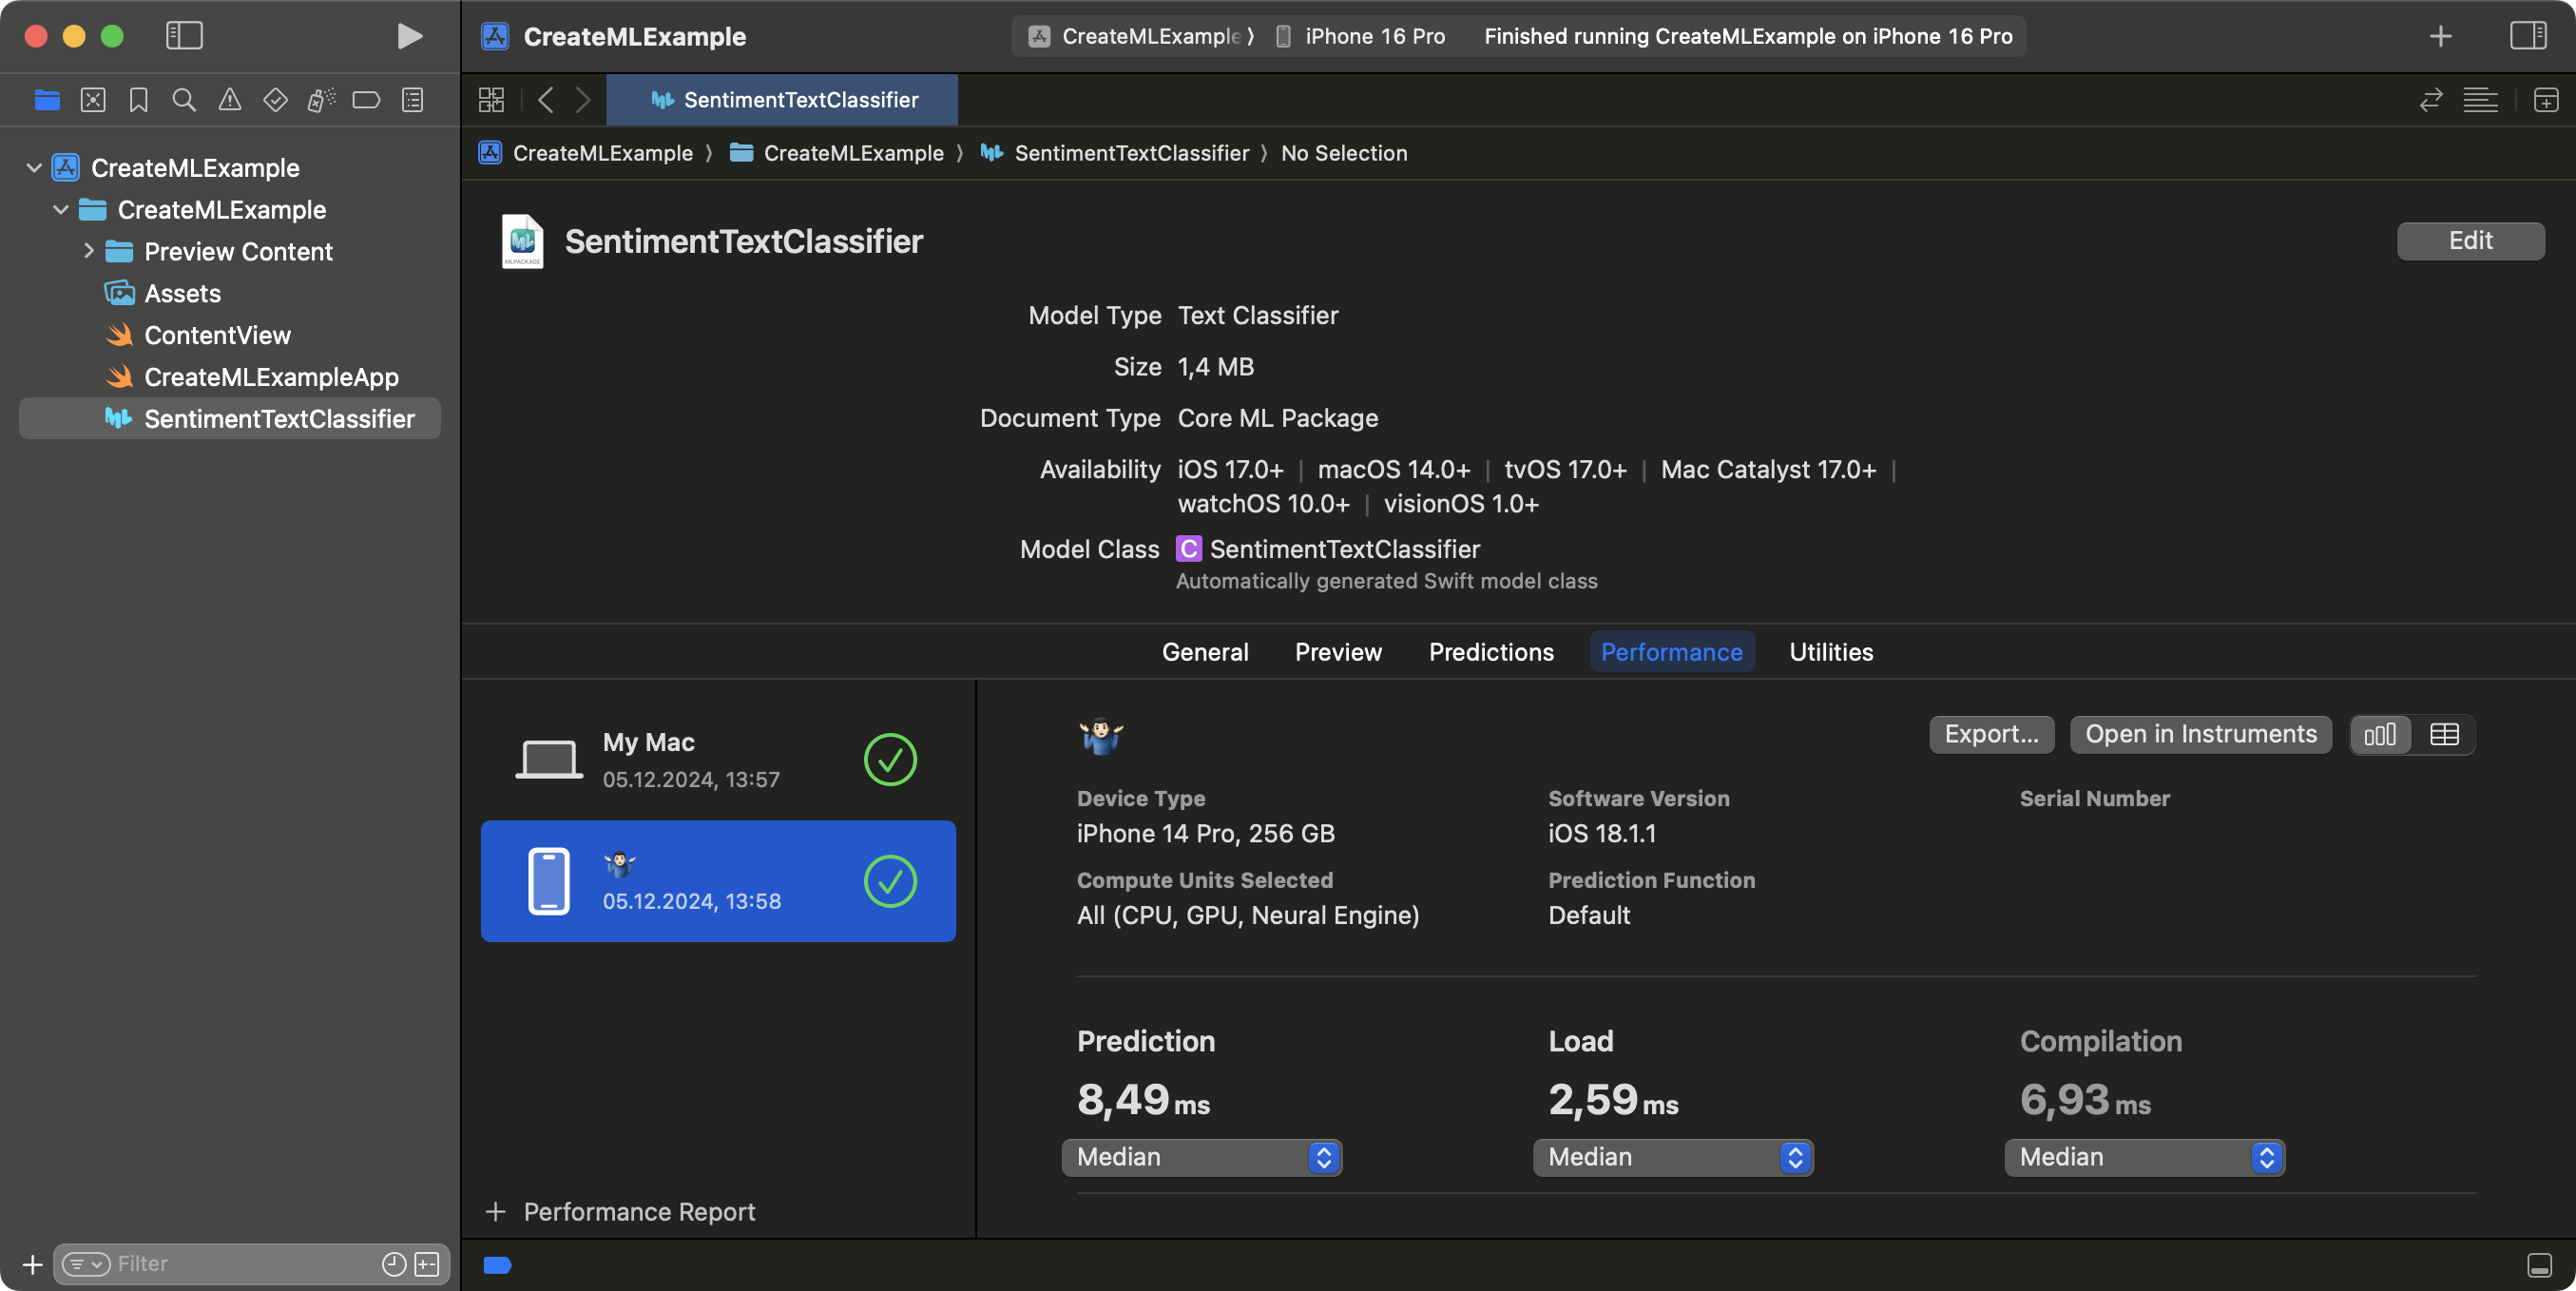Viewport: 2576px width, 1291px height.
Task: Switch to the Predictions tab
Action: (x=1491, y=652)
